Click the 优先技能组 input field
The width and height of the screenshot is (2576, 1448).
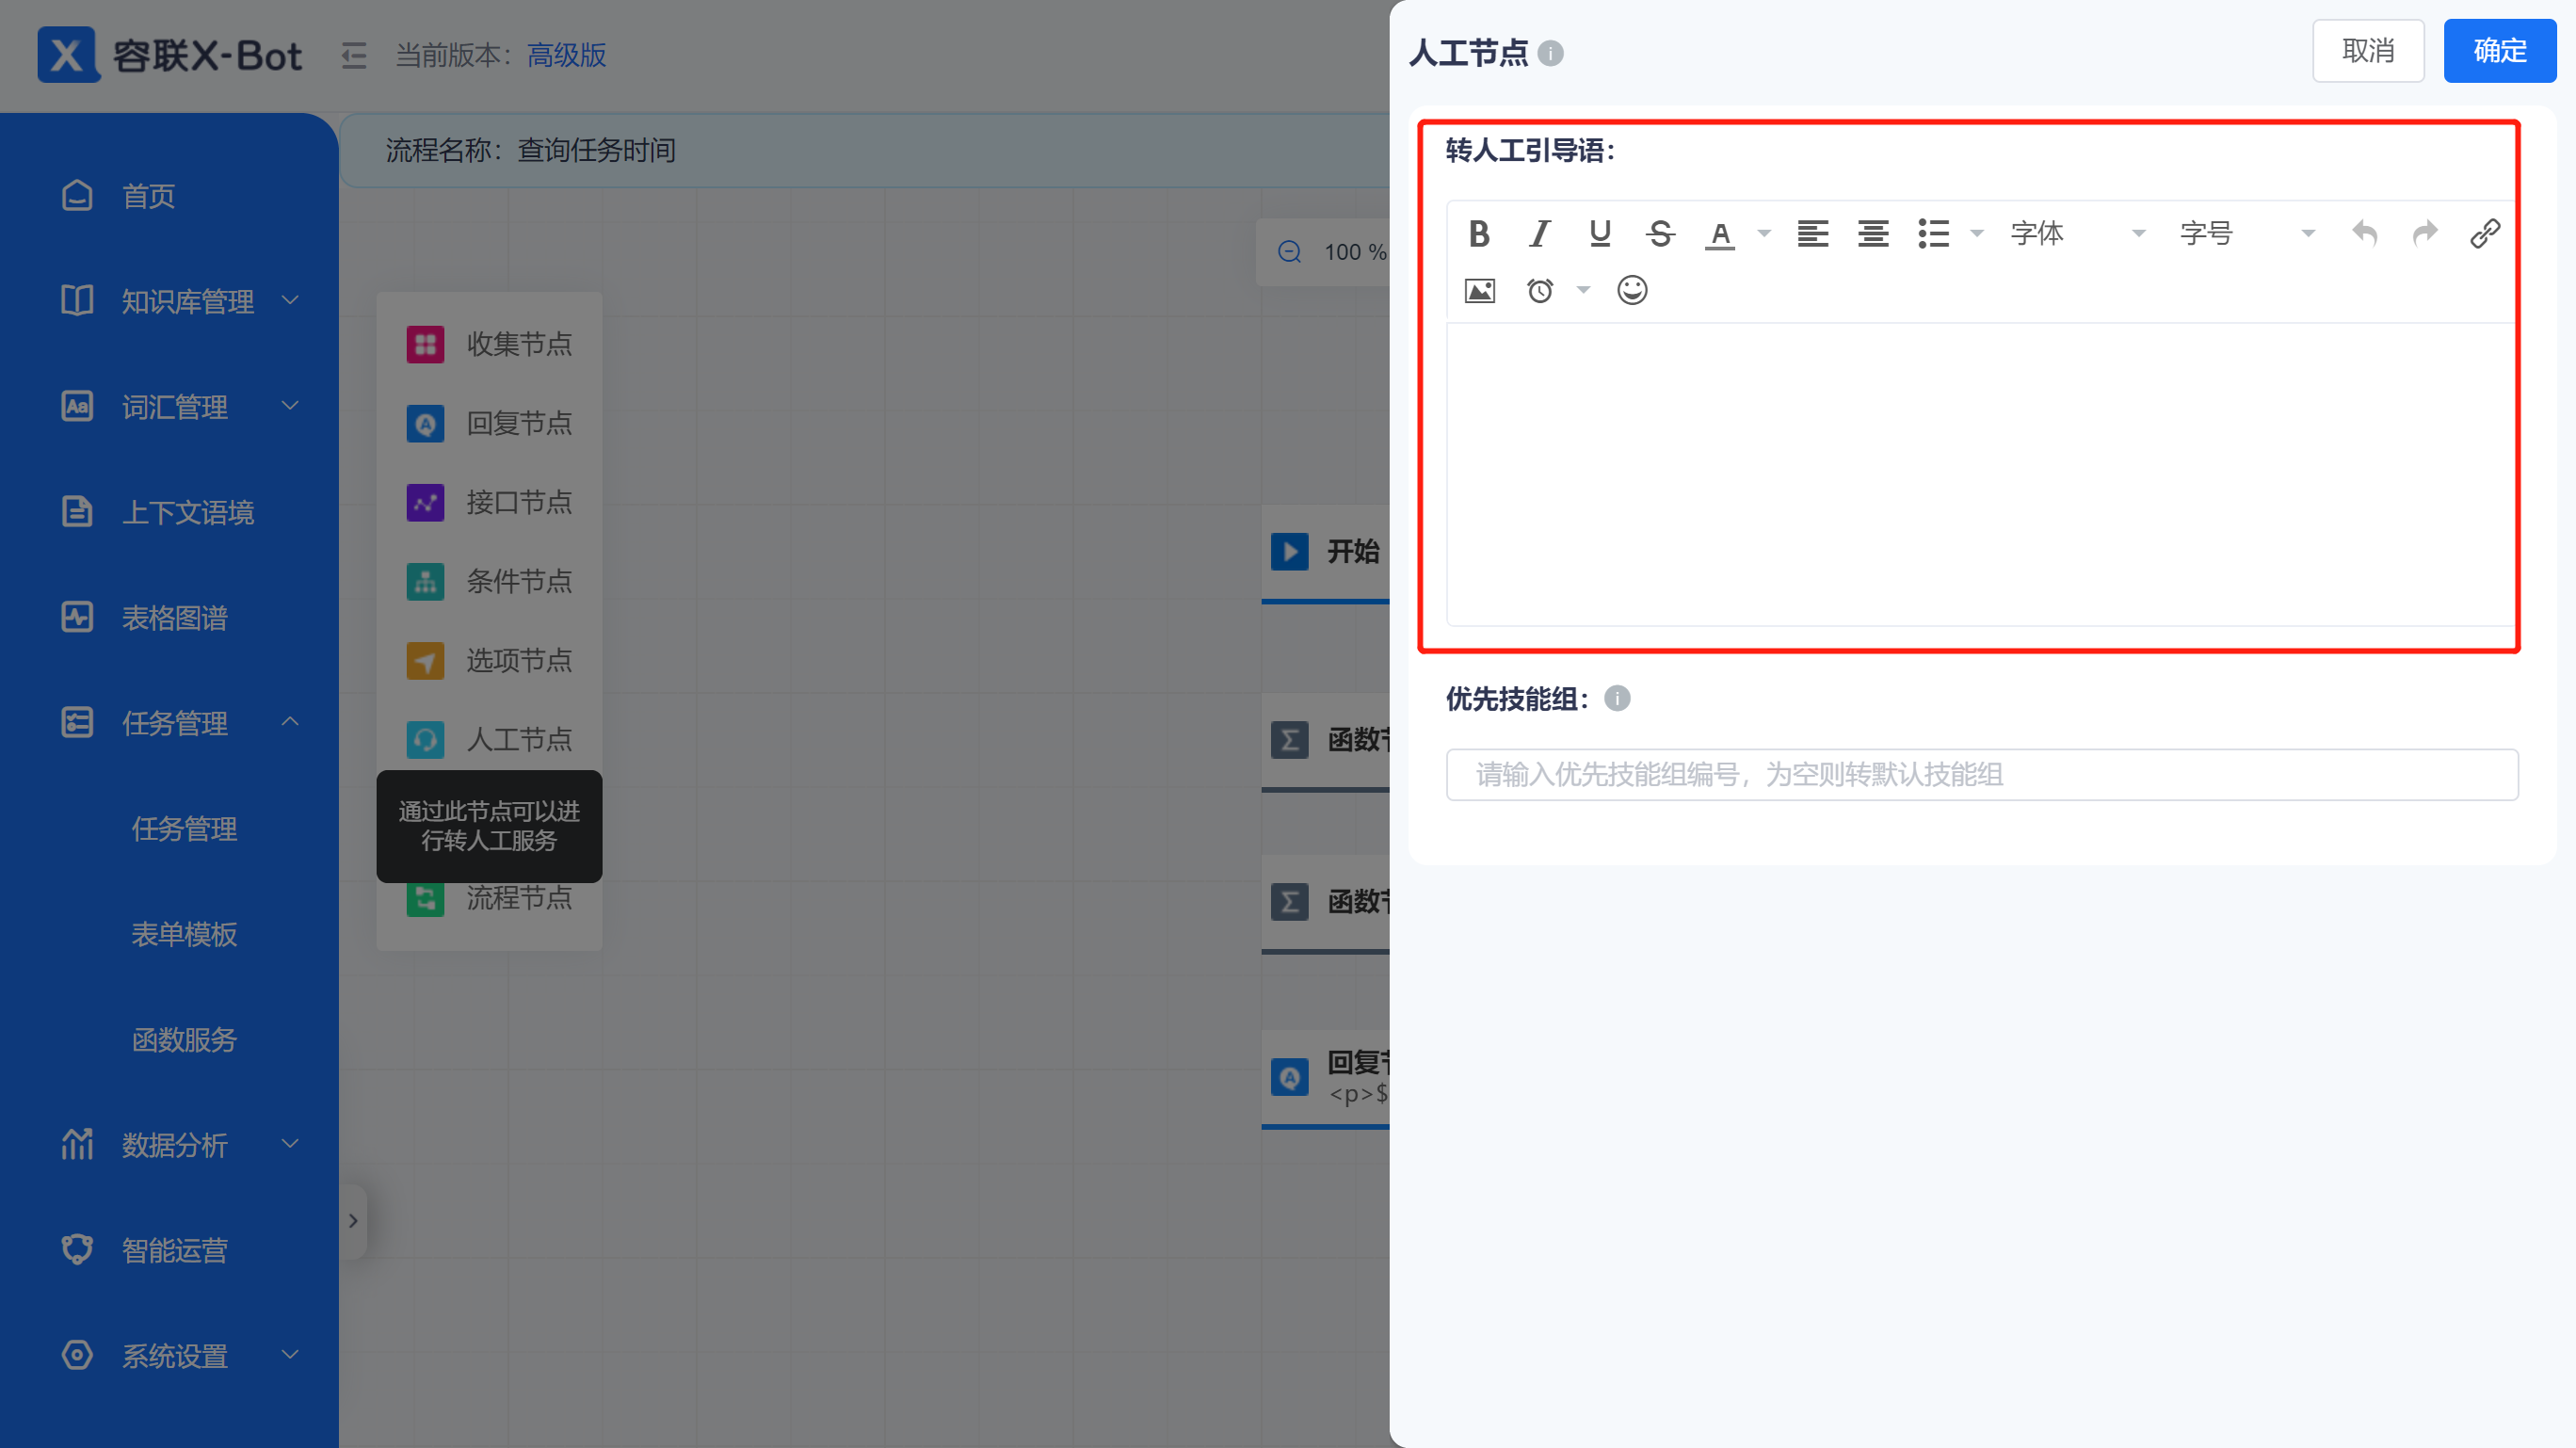1981,775
